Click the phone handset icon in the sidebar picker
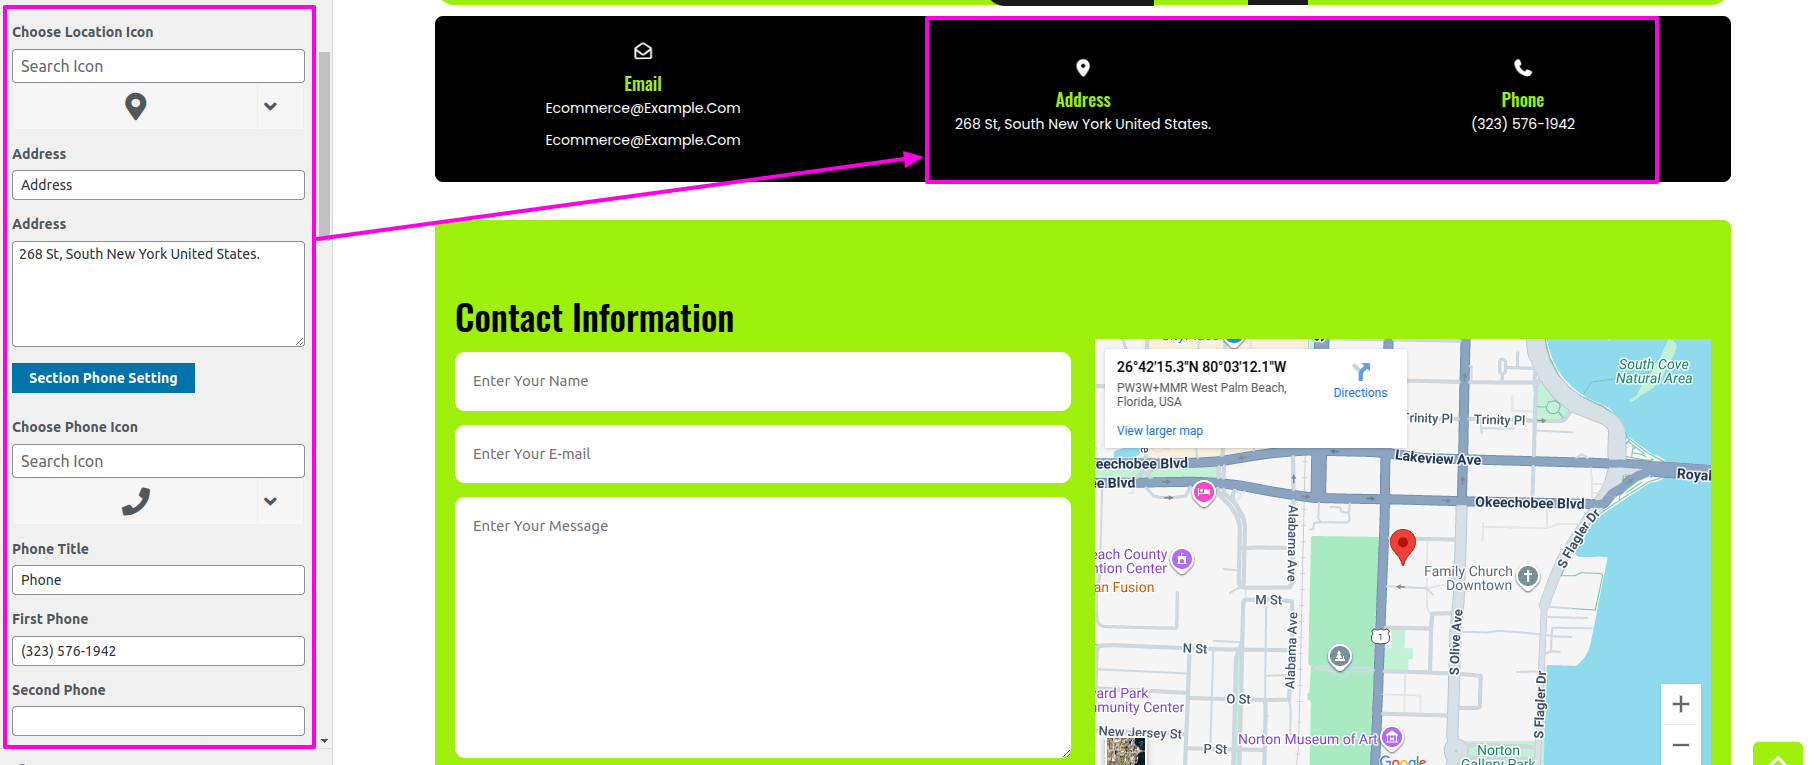 136,501
